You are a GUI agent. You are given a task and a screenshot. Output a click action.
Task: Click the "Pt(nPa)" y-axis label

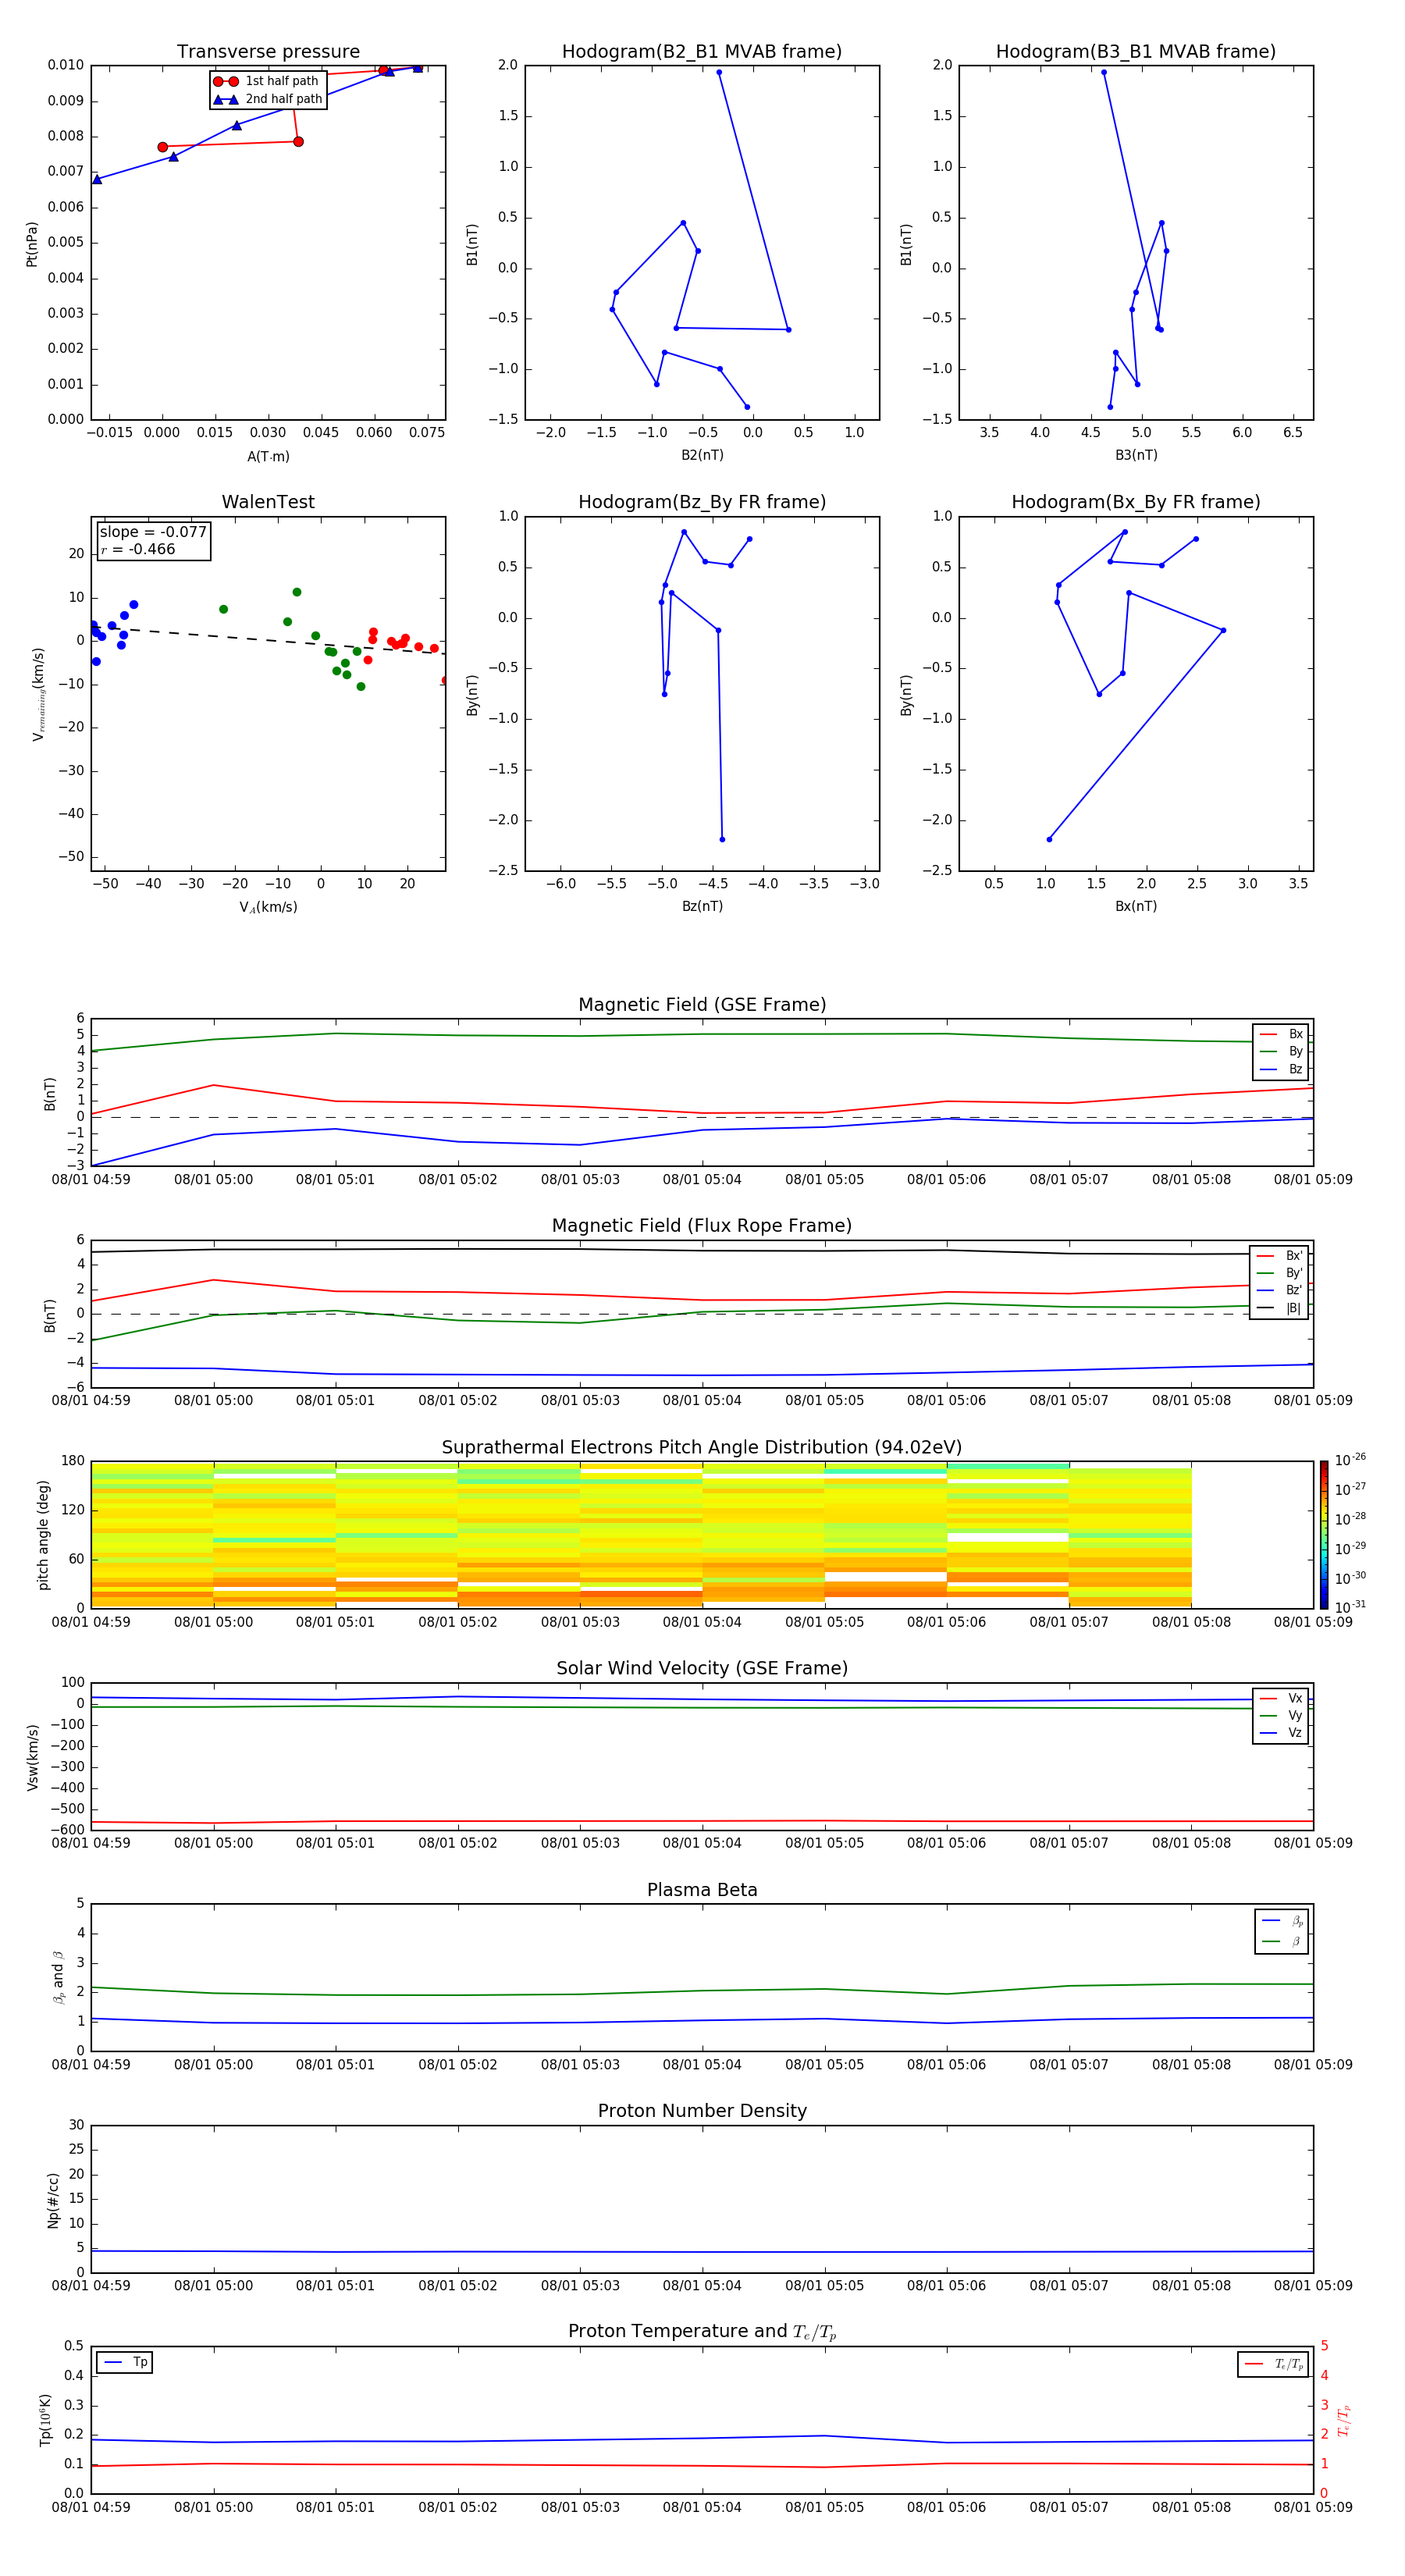tap(32, 244)
